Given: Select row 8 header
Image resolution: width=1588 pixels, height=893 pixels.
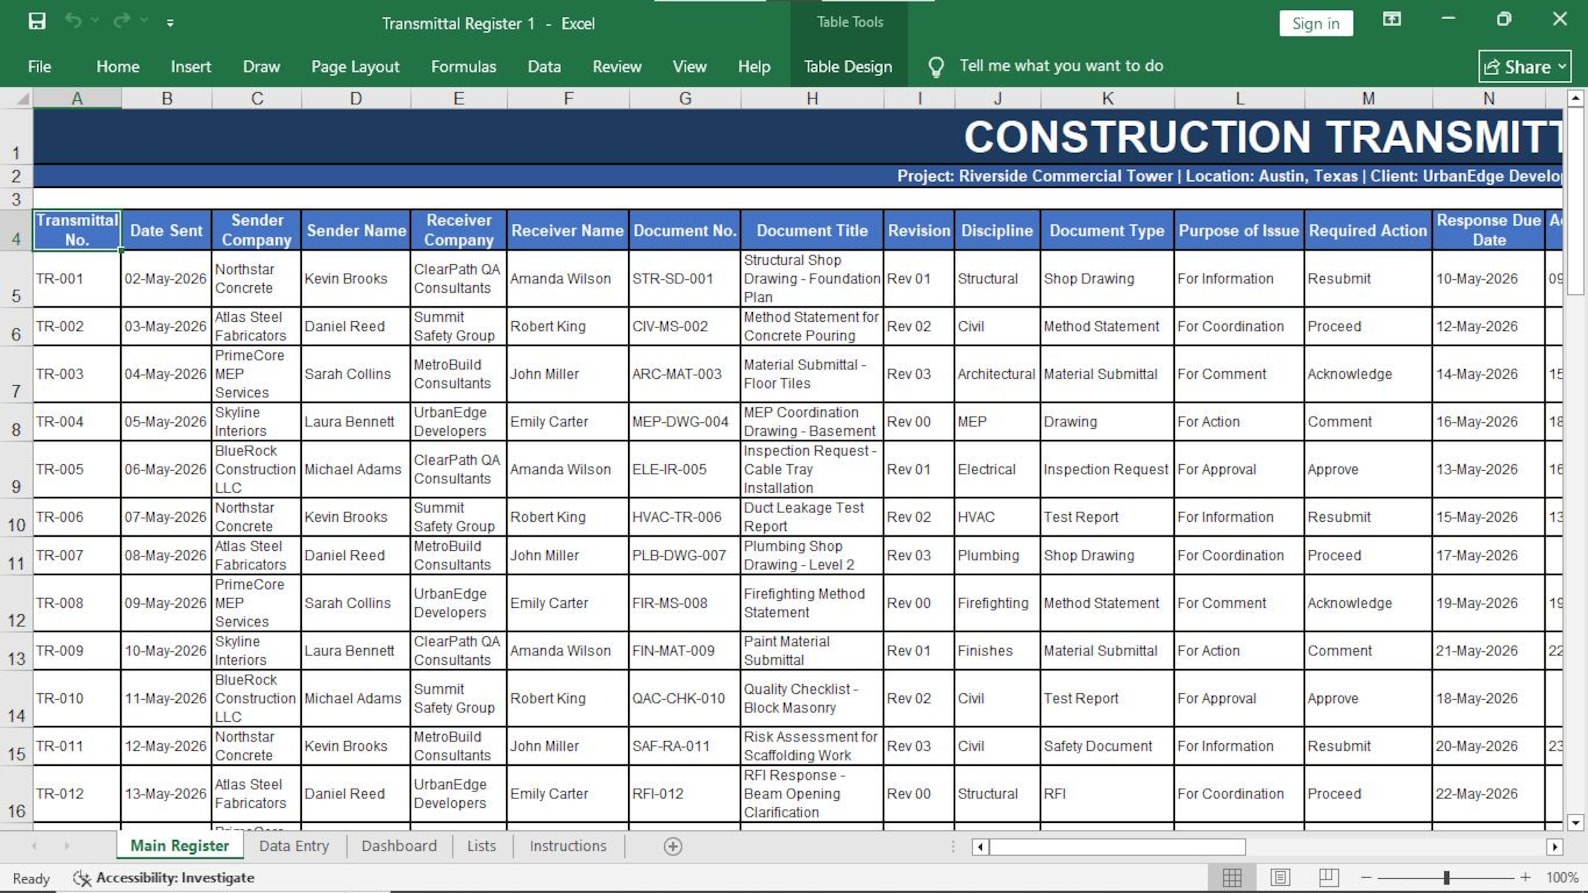Looking at the screenshot, I should pos(16,422).
